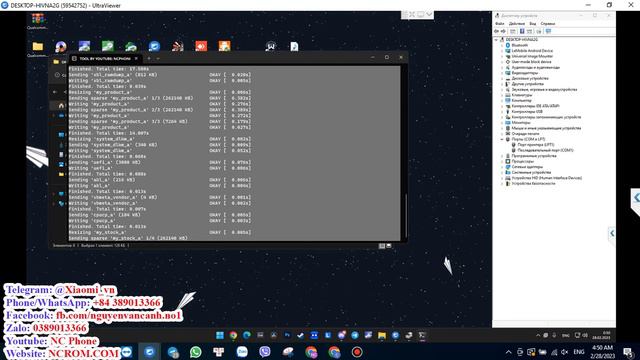Open Viber on the local taskbar
This screenshot has width=640, height=360.
click(x=265, y=352)
